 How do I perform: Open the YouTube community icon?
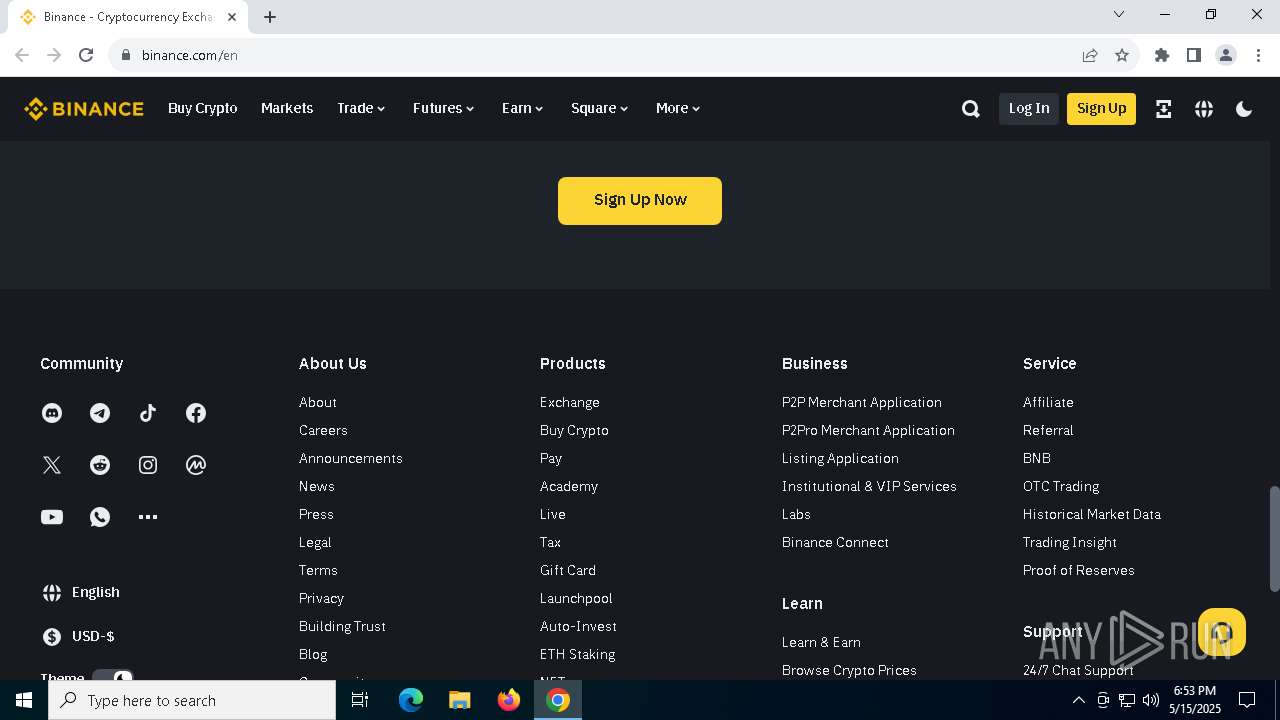point(52,517)
